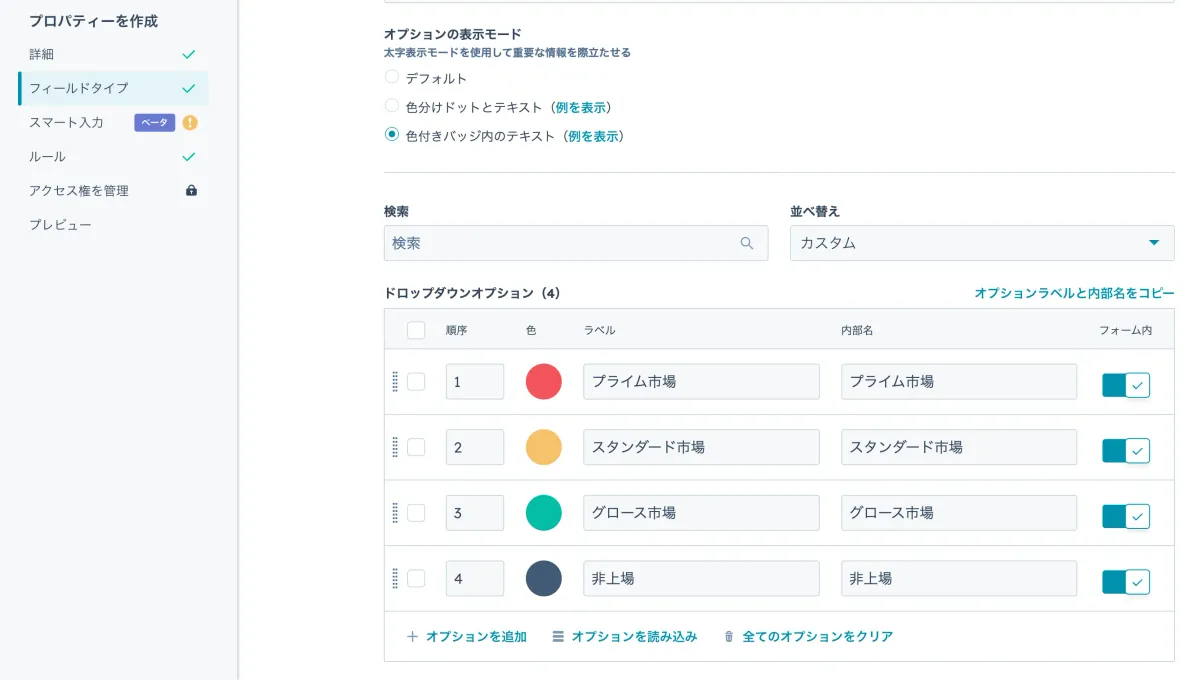This screenshot has height=680, width=1200.
Task: Click the trash icon beside 全てのオプションをクリア
Action: click(731, 636)
